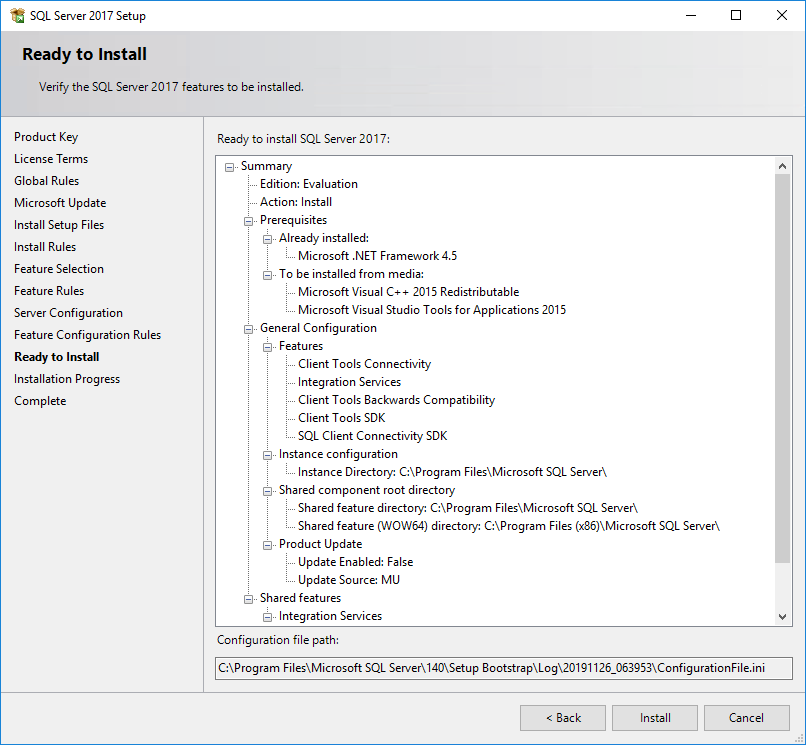Collapse the Summary tree node
Viewport: 806px width, 745px height.
[229, 167]
